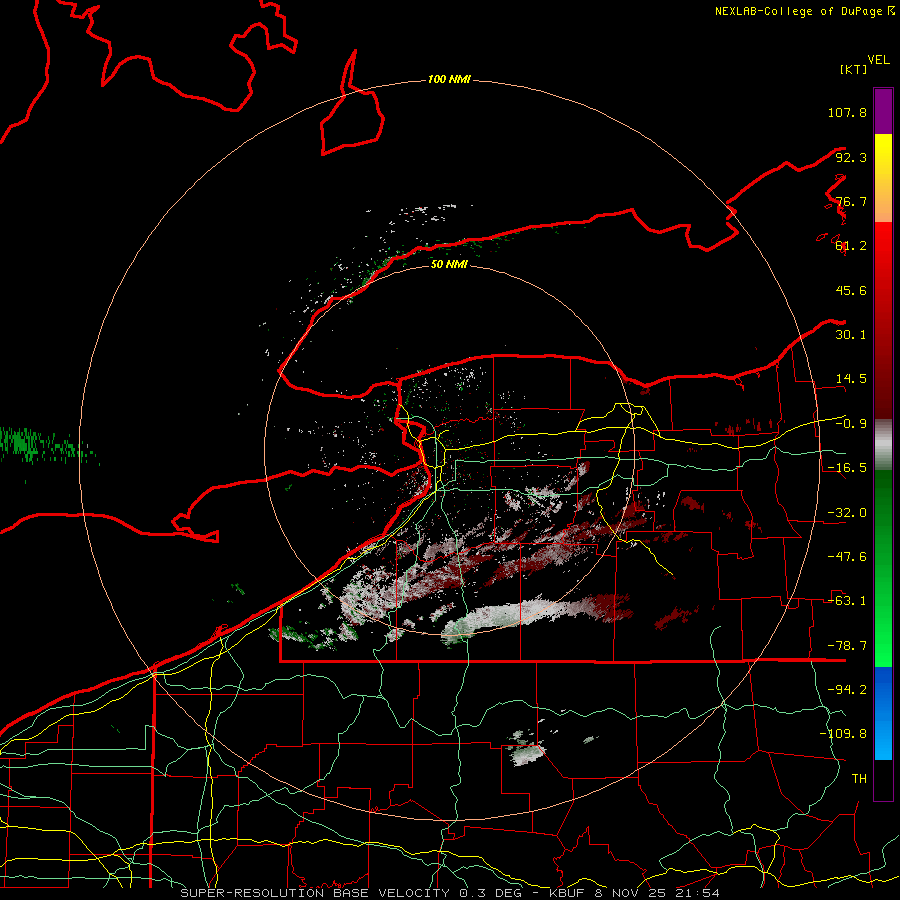
Task: Click the Super-Resolution Base Velocity caption text
Action: [449, 893]
